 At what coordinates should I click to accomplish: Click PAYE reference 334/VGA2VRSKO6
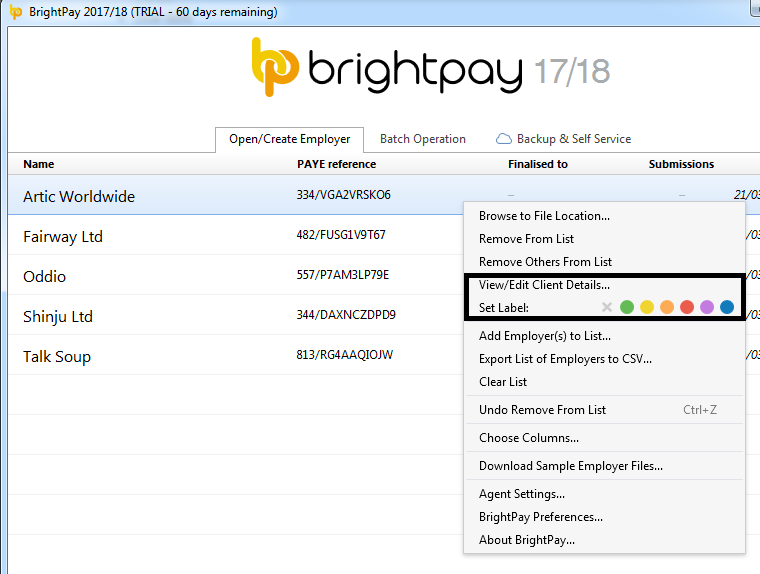[344, 195]
